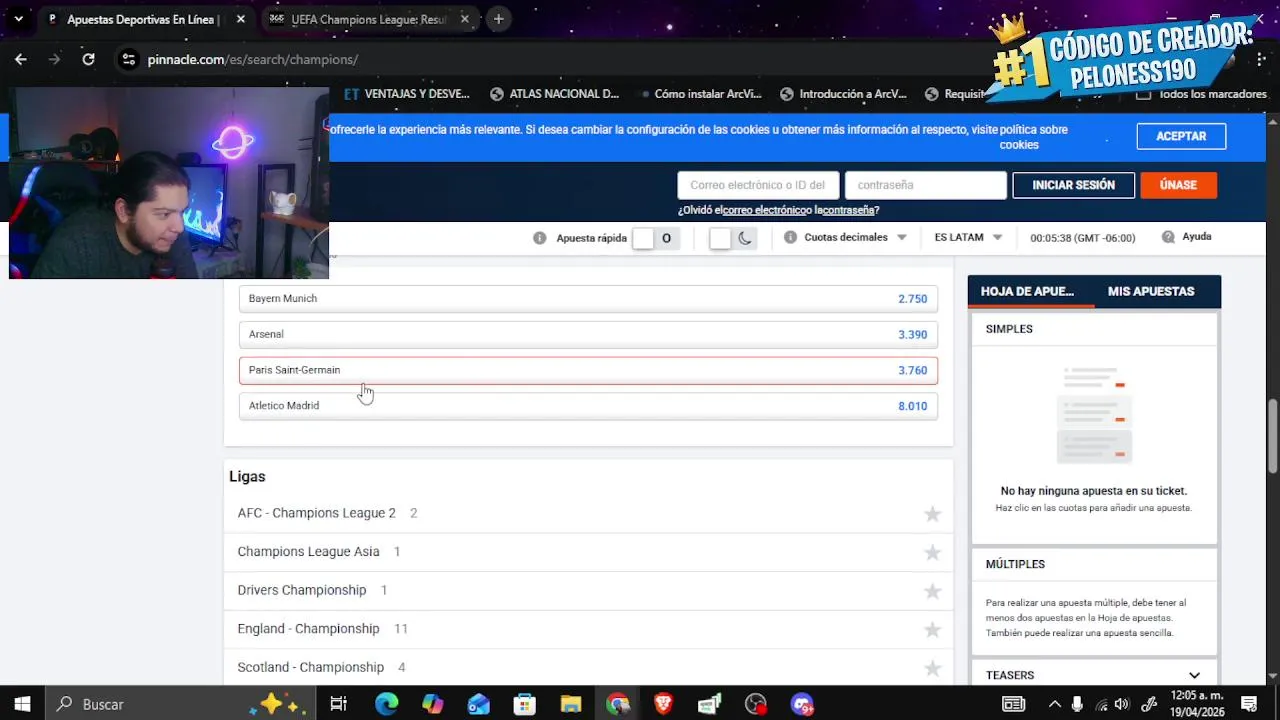Select Arsenal odds 3.390
The height and width of the screenshot is (720, 1280).
588,334
